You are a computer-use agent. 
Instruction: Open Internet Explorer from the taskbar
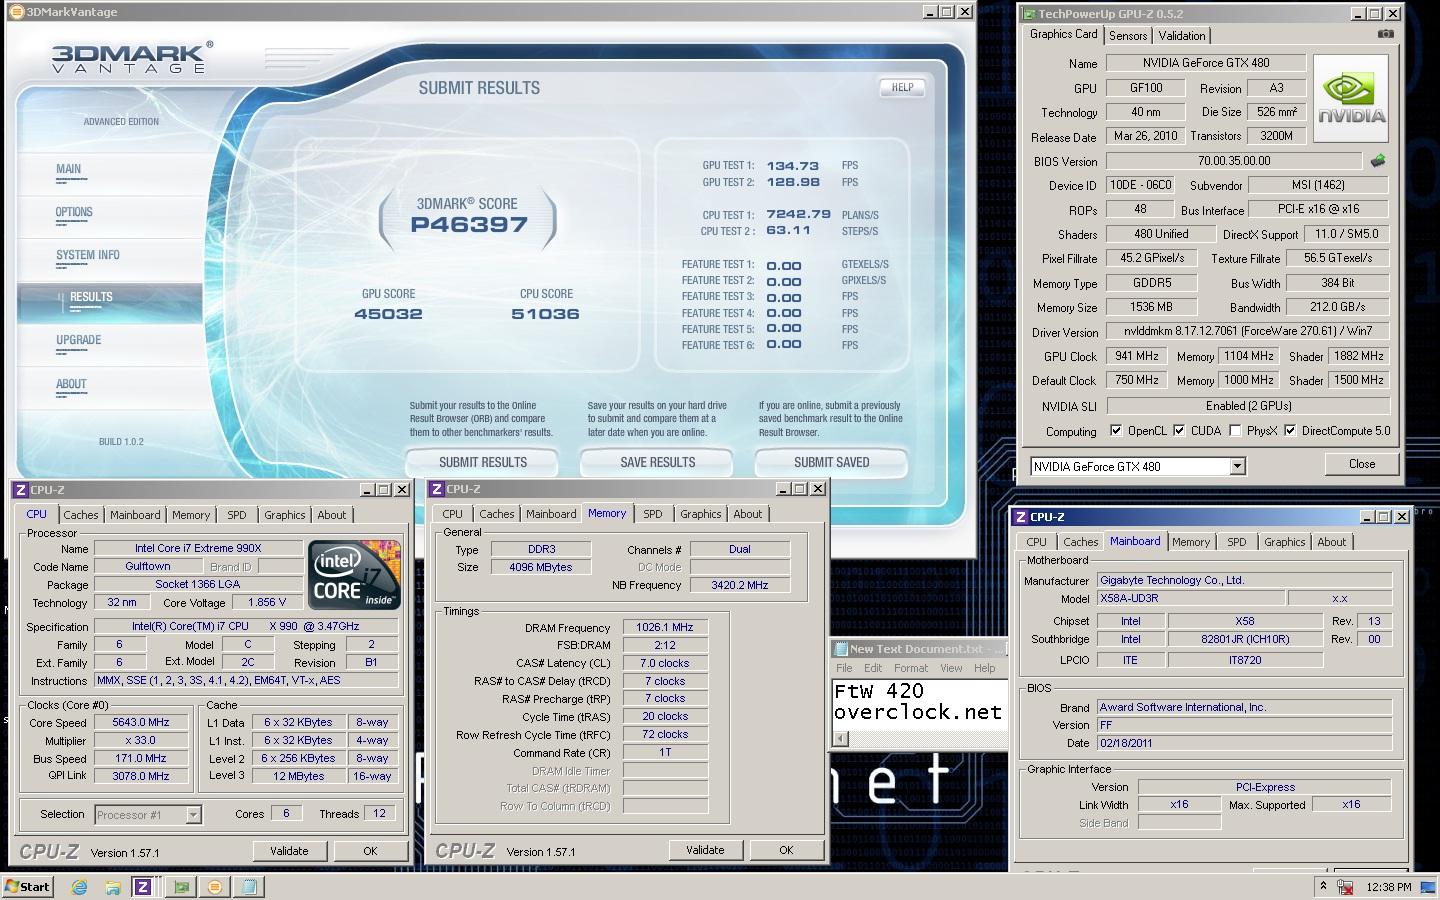[80, 887]
